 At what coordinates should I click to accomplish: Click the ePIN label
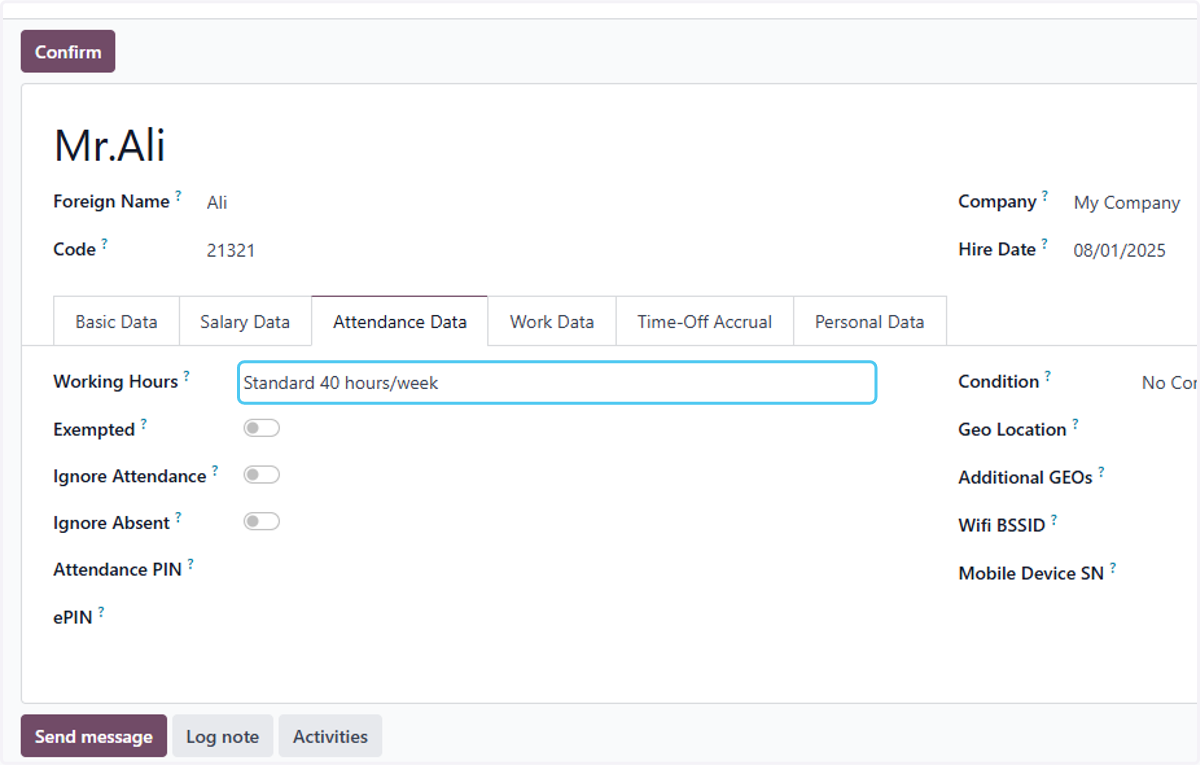tap(73, 618)
